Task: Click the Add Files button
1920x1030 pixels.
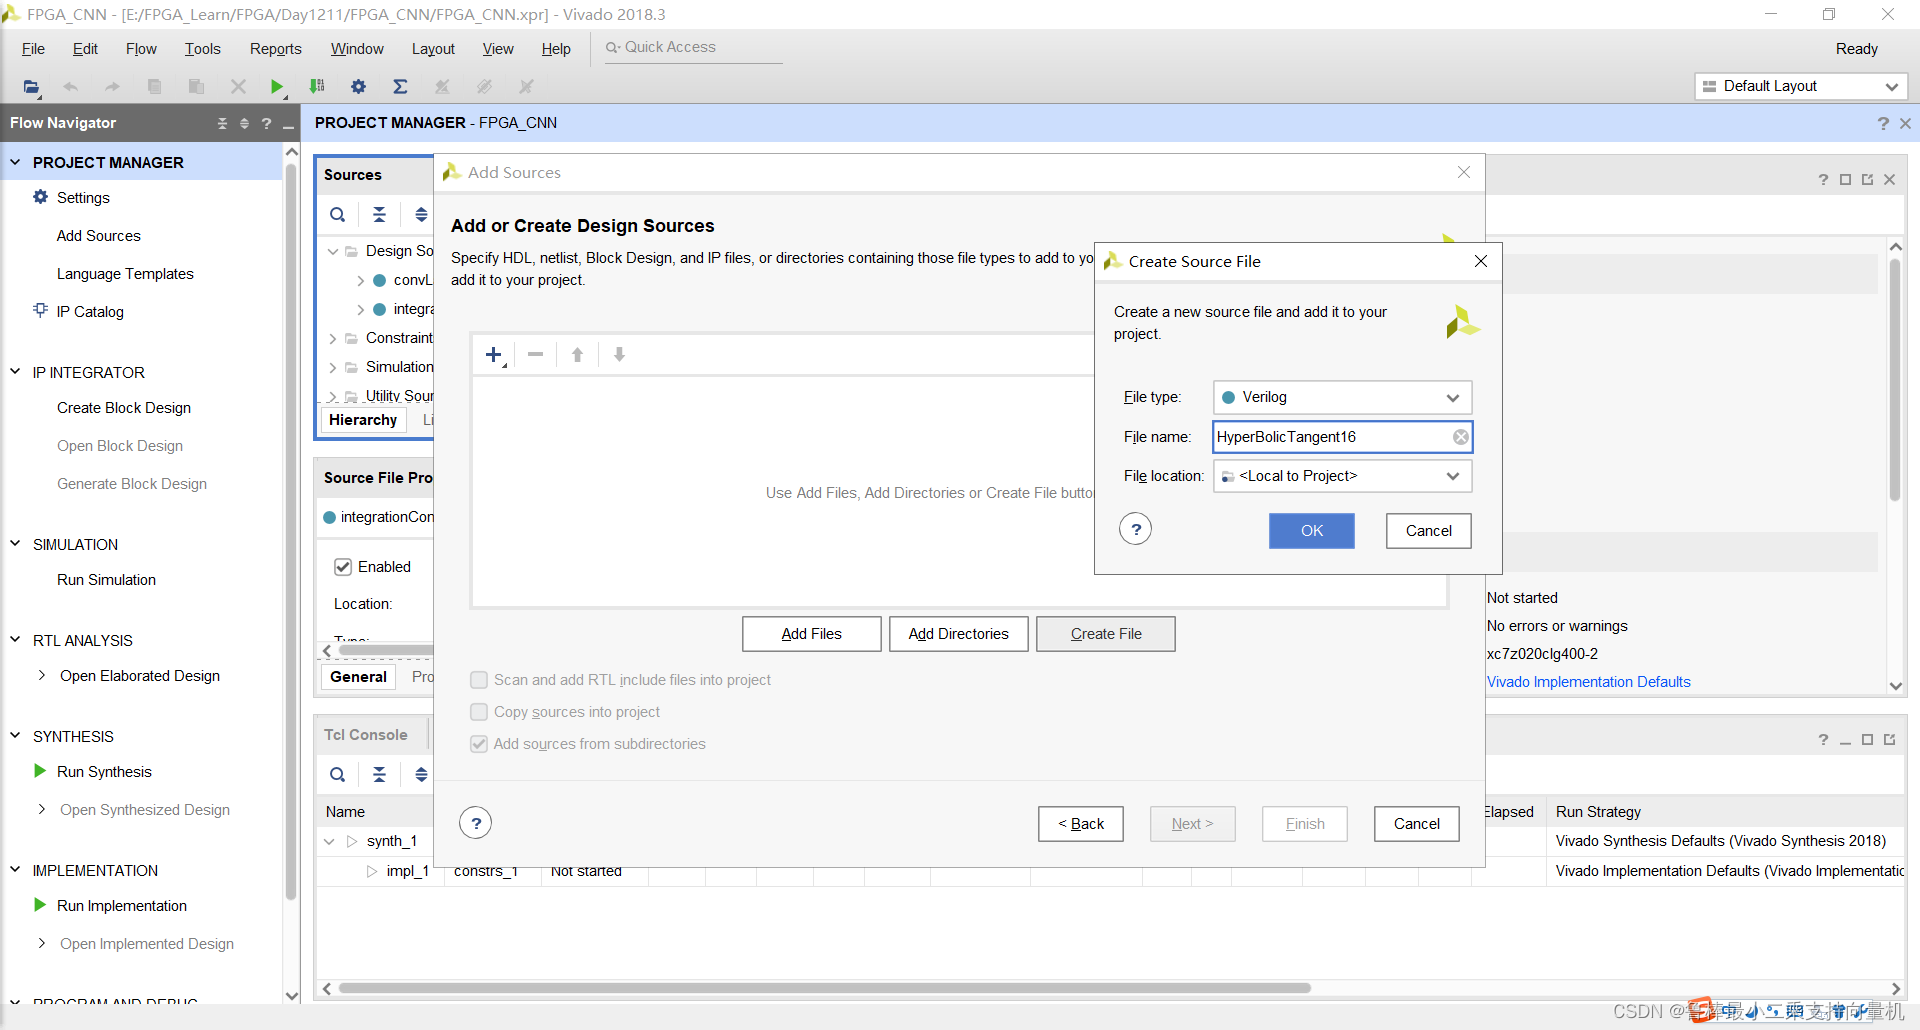Action: coord(812,634)
